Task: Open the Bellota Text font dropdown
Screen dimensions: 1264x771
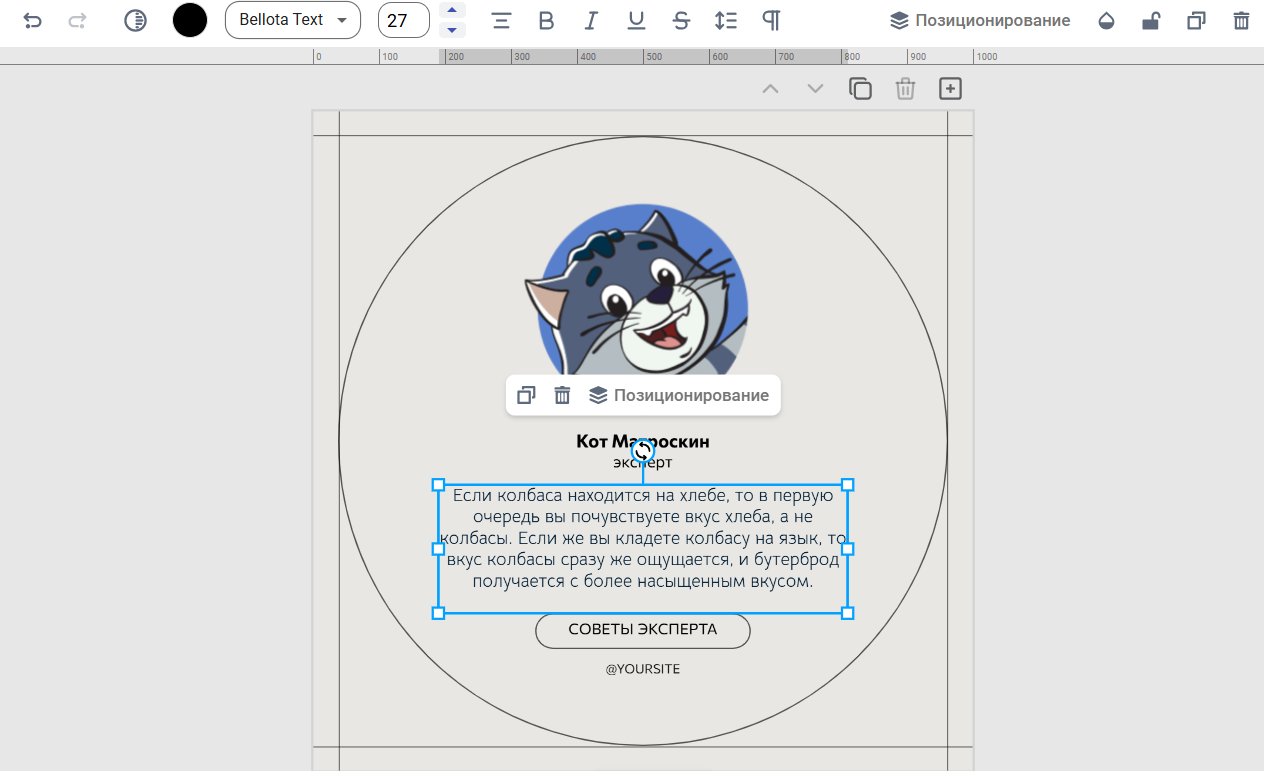Action: [x=293, y=20]
